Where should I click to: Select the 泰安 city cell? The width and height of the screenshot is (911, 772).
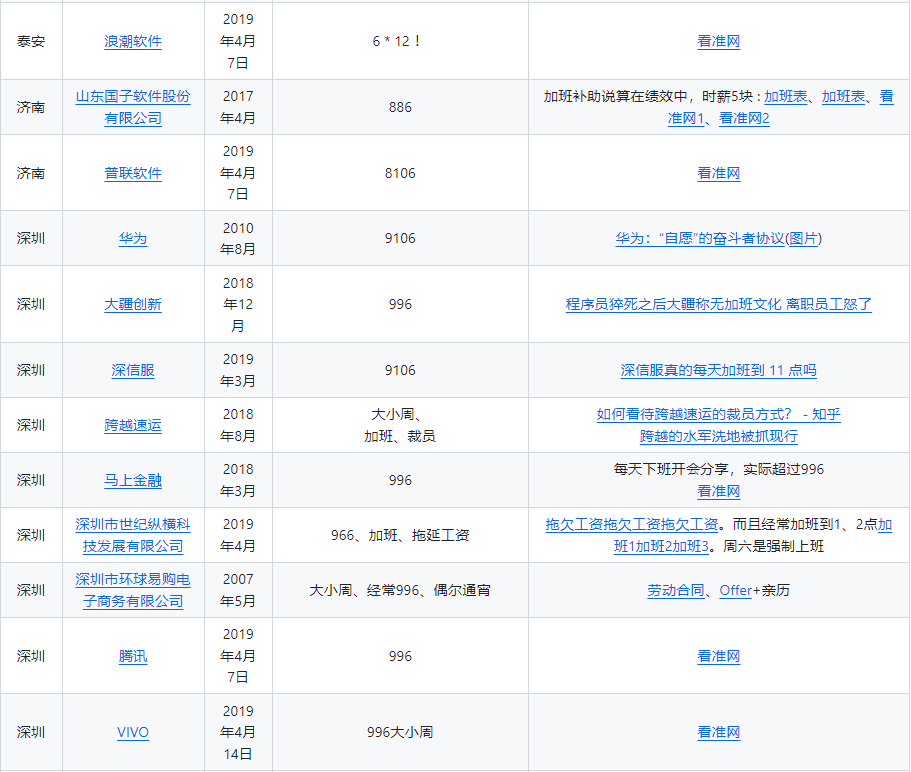click(x=31, y=41)
